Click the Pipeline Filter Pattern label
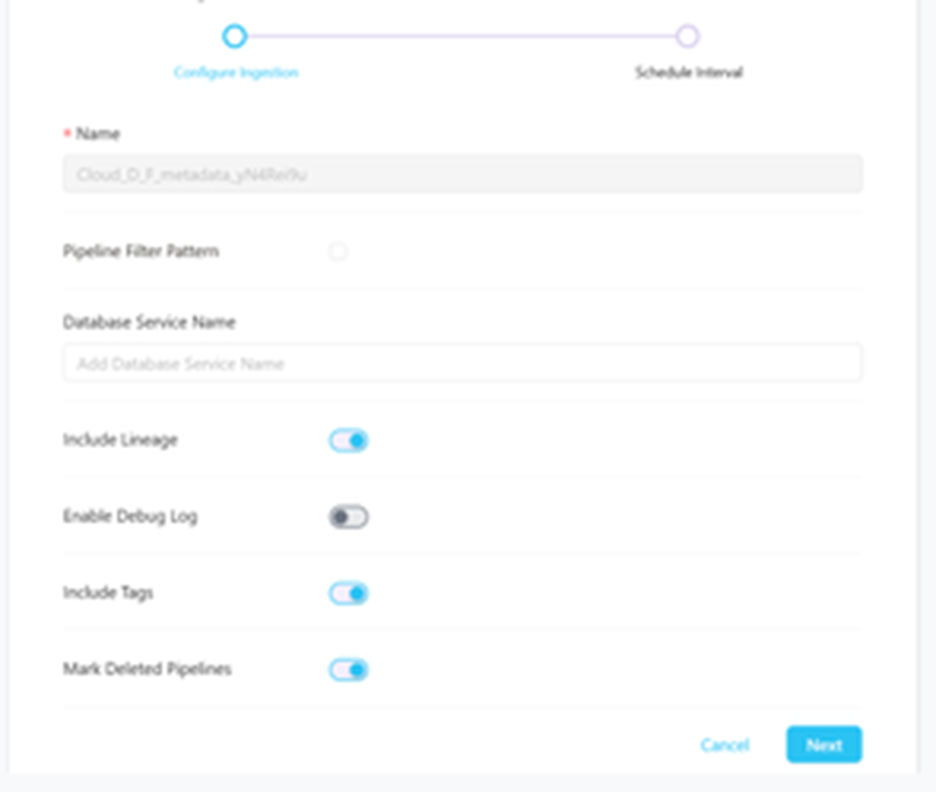The height and width of the screenshot is (792, 936). 141,251
